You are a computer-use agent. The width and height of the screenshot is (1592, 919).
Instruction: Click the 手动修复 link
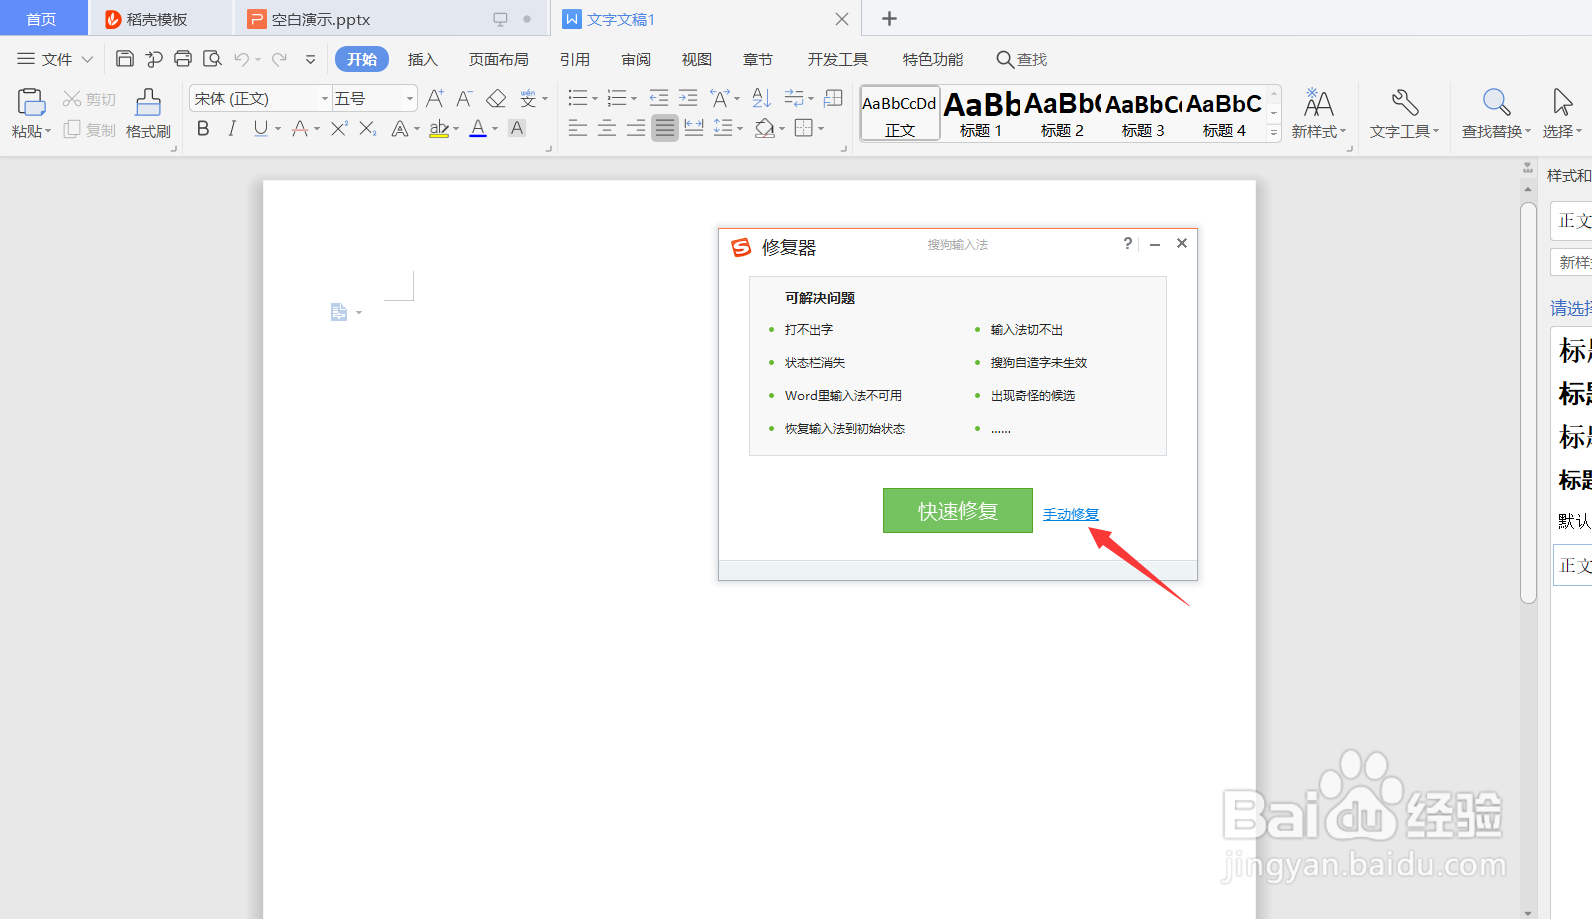pyautogui.click(x=1071, y=514)
